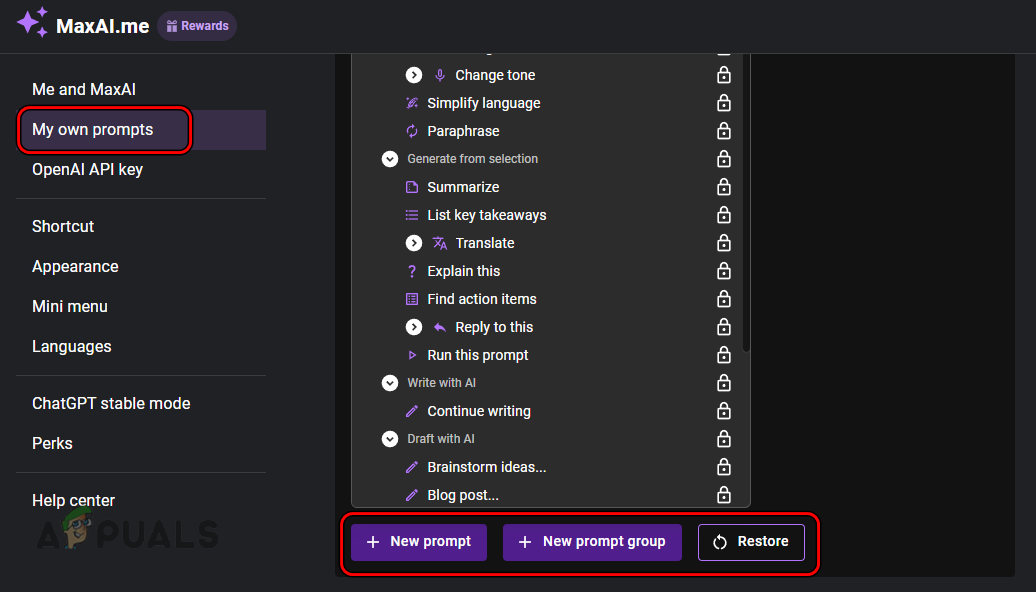Click the lock icon next to Summarize
Viewport: 1036px width, 592px height.
click(723, 186)
